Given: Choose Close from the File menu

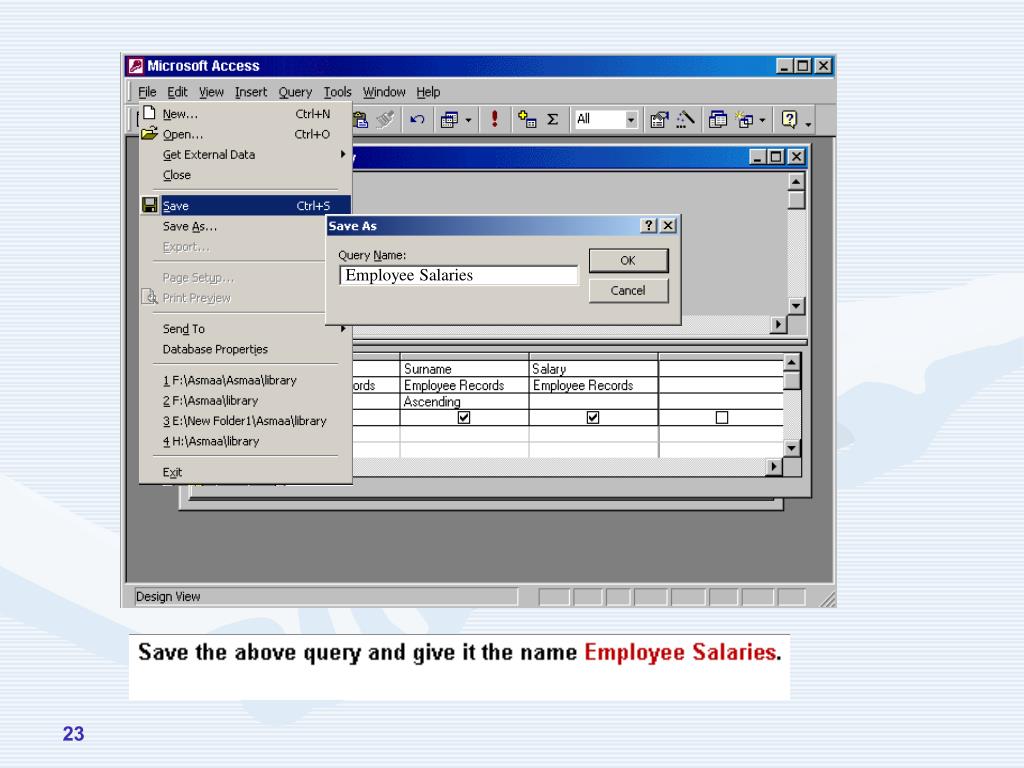Looking at the screenshot, I should 246,175.
